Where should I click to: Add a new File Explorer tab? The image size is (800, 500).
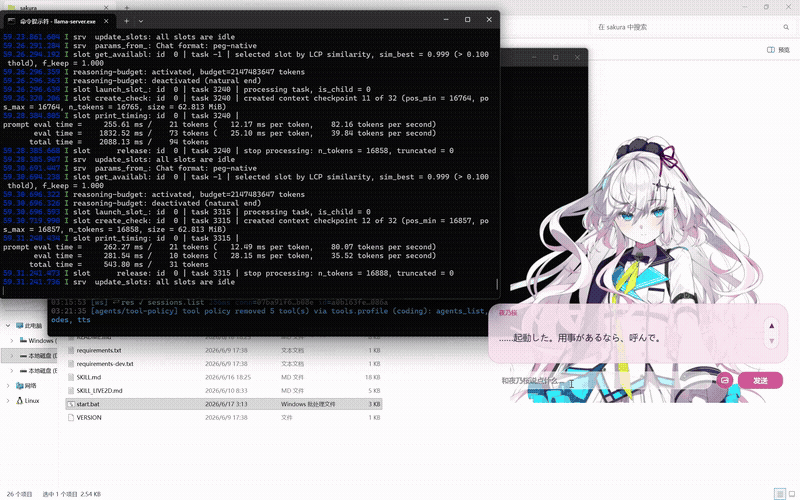click(x=127, y=7)
